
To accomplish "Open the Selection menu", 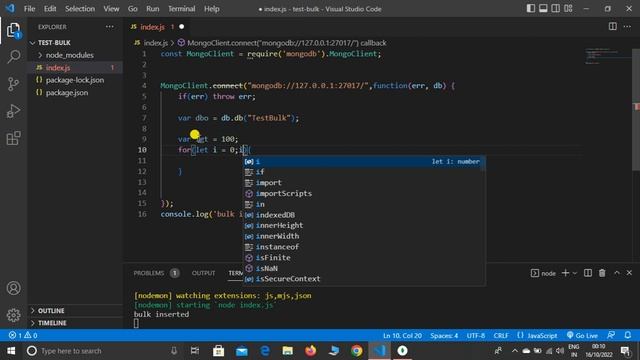I will [80, 9].
